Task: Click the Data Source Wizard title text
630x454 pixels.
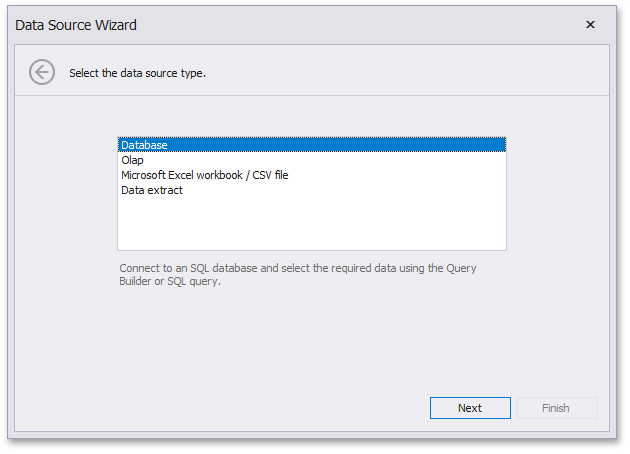Action: tap(76, 25)
